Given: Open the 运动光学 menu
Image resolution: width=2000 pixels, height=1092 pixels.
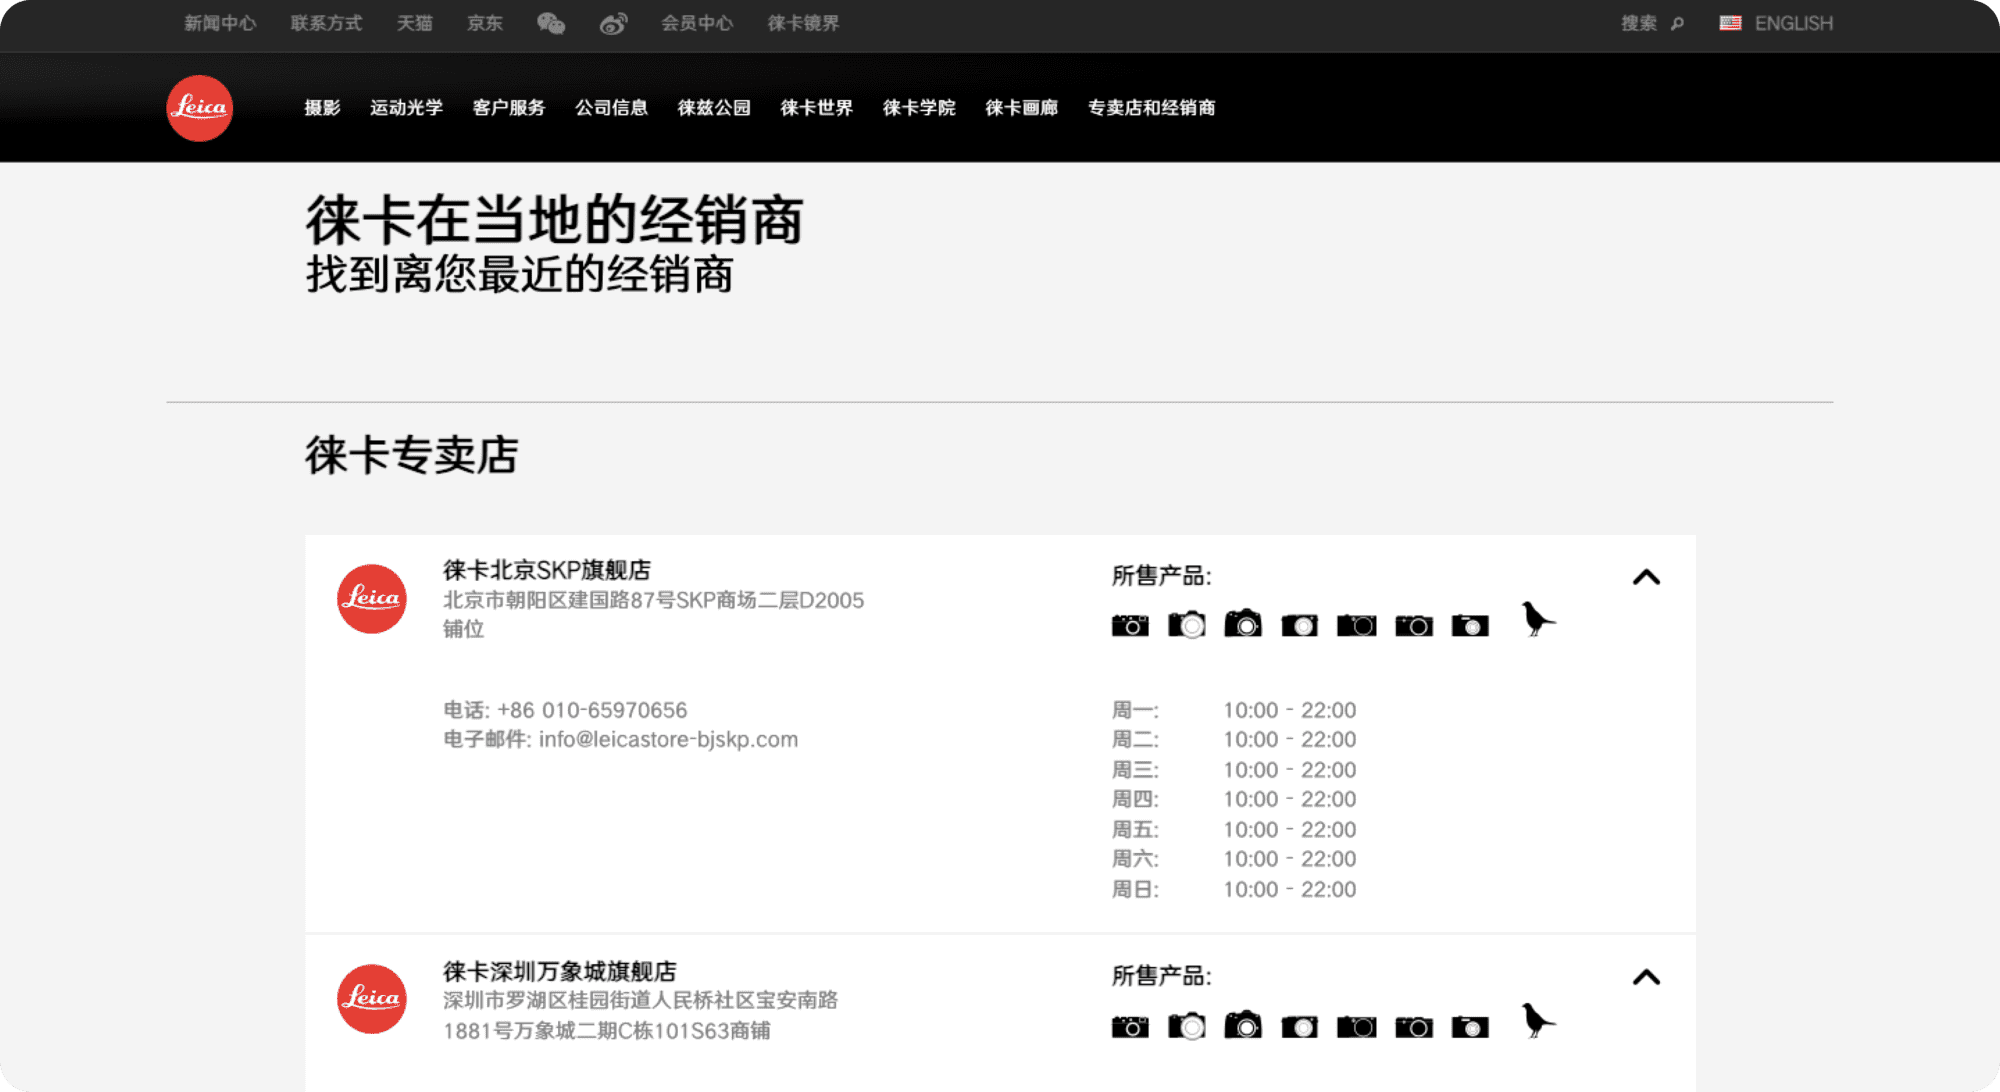Looking at the screenshot, I should pyautogui.click(x=407, y=108).
